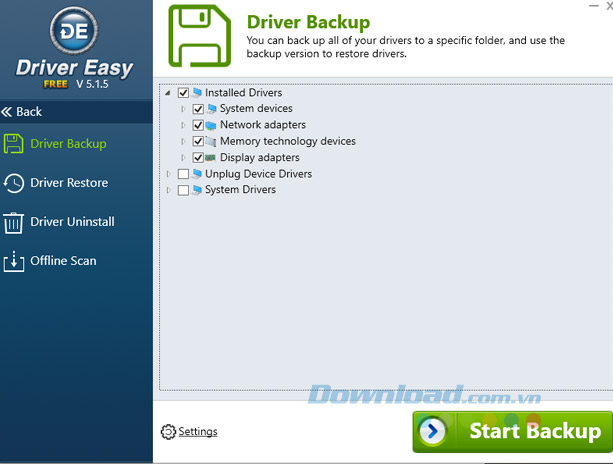Open Offline Scan in the sidebar

pos(76,261)
